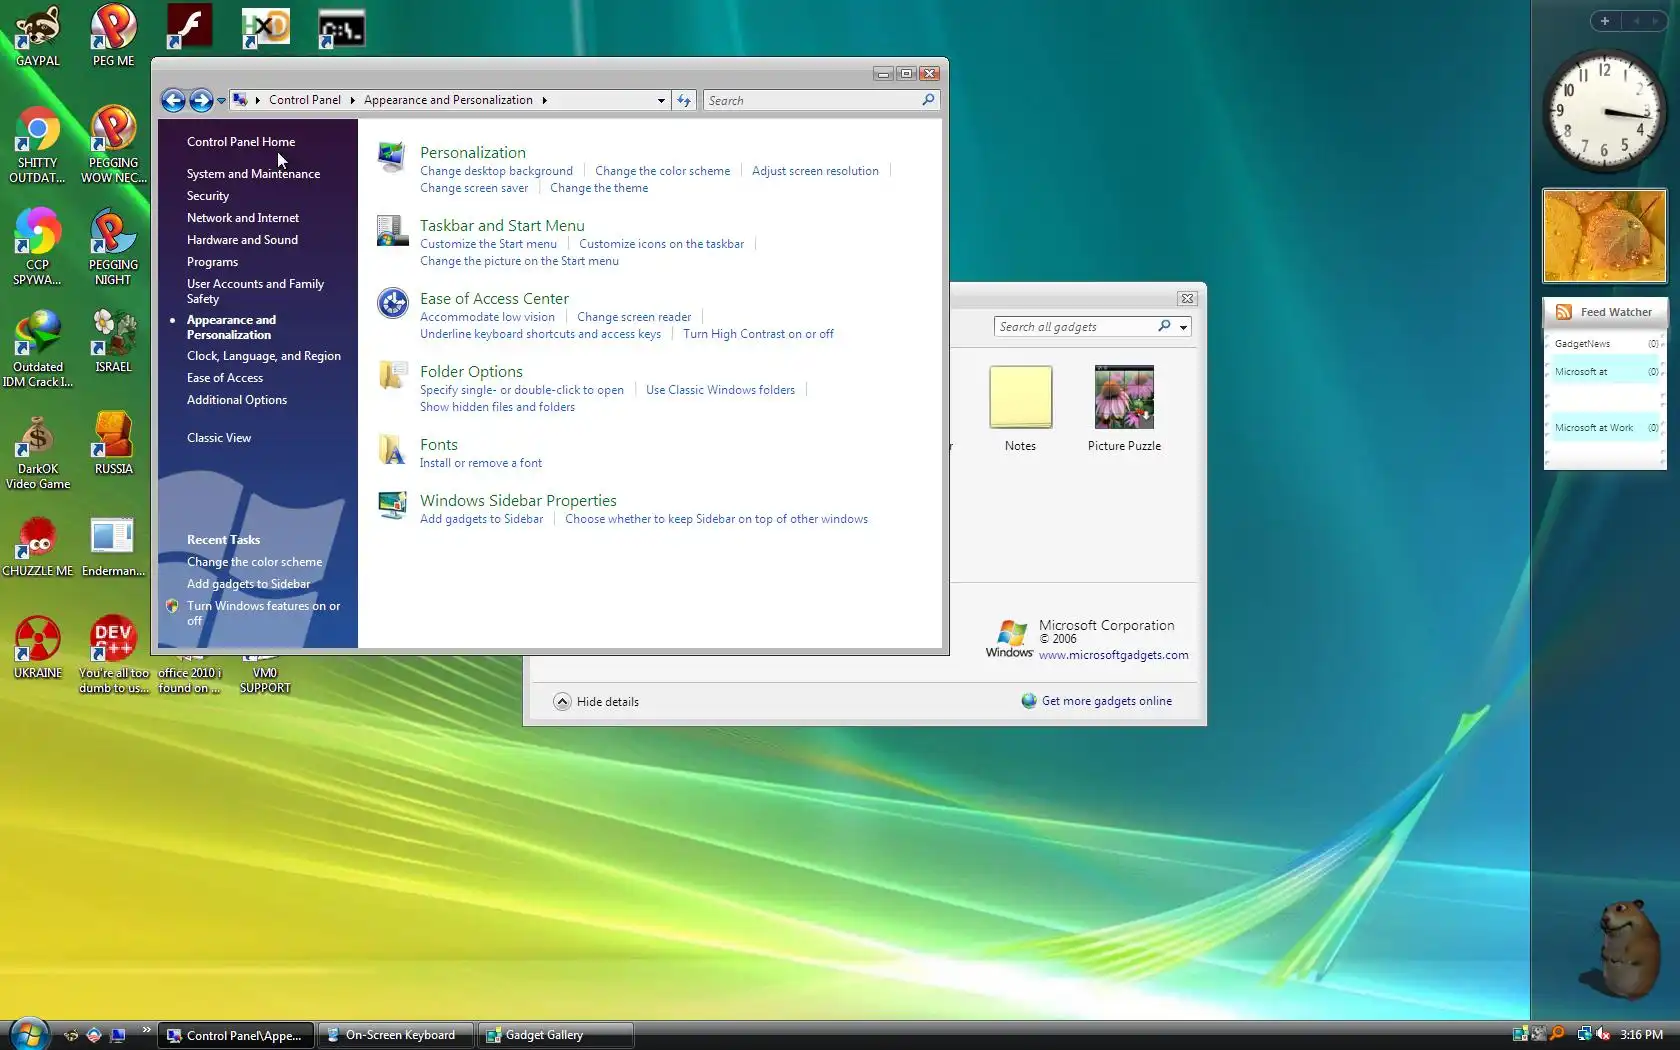Open the Windows Sidebar Properties icon
The height and width of the screenshot is (1050, 1680).
click(392, 505)
